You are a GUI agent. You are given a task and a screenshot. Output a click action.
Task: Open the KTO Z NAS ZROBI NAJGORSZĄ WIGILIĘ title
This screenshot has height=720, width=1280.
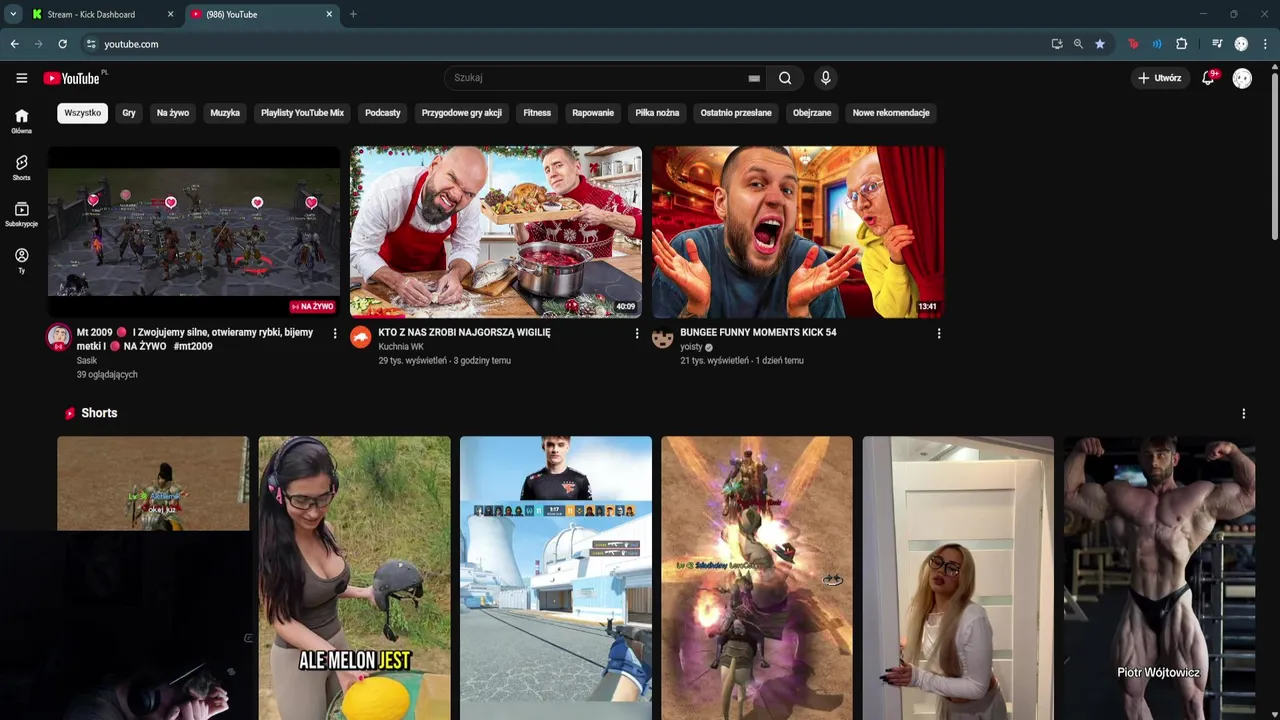(x=464, y=332)
